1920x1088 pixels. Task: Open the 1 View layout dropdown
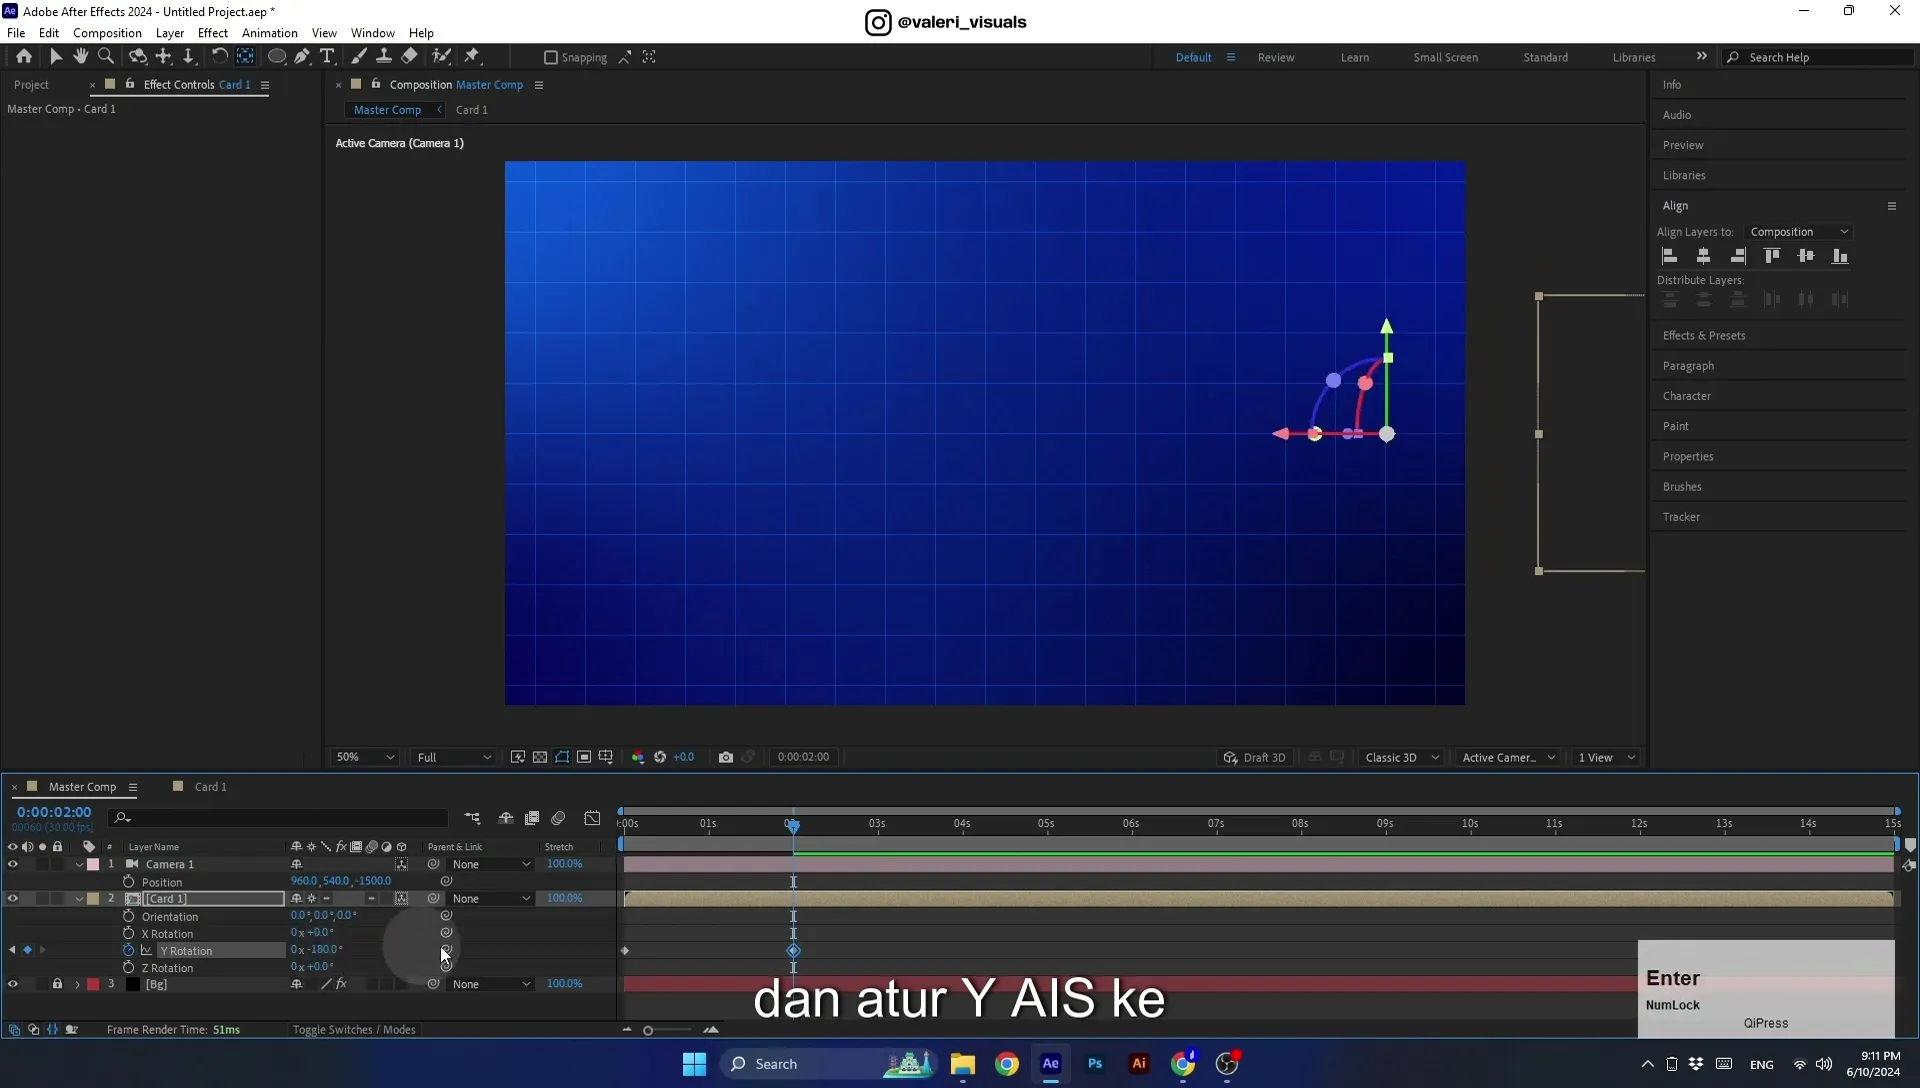tap(1606, 757)
